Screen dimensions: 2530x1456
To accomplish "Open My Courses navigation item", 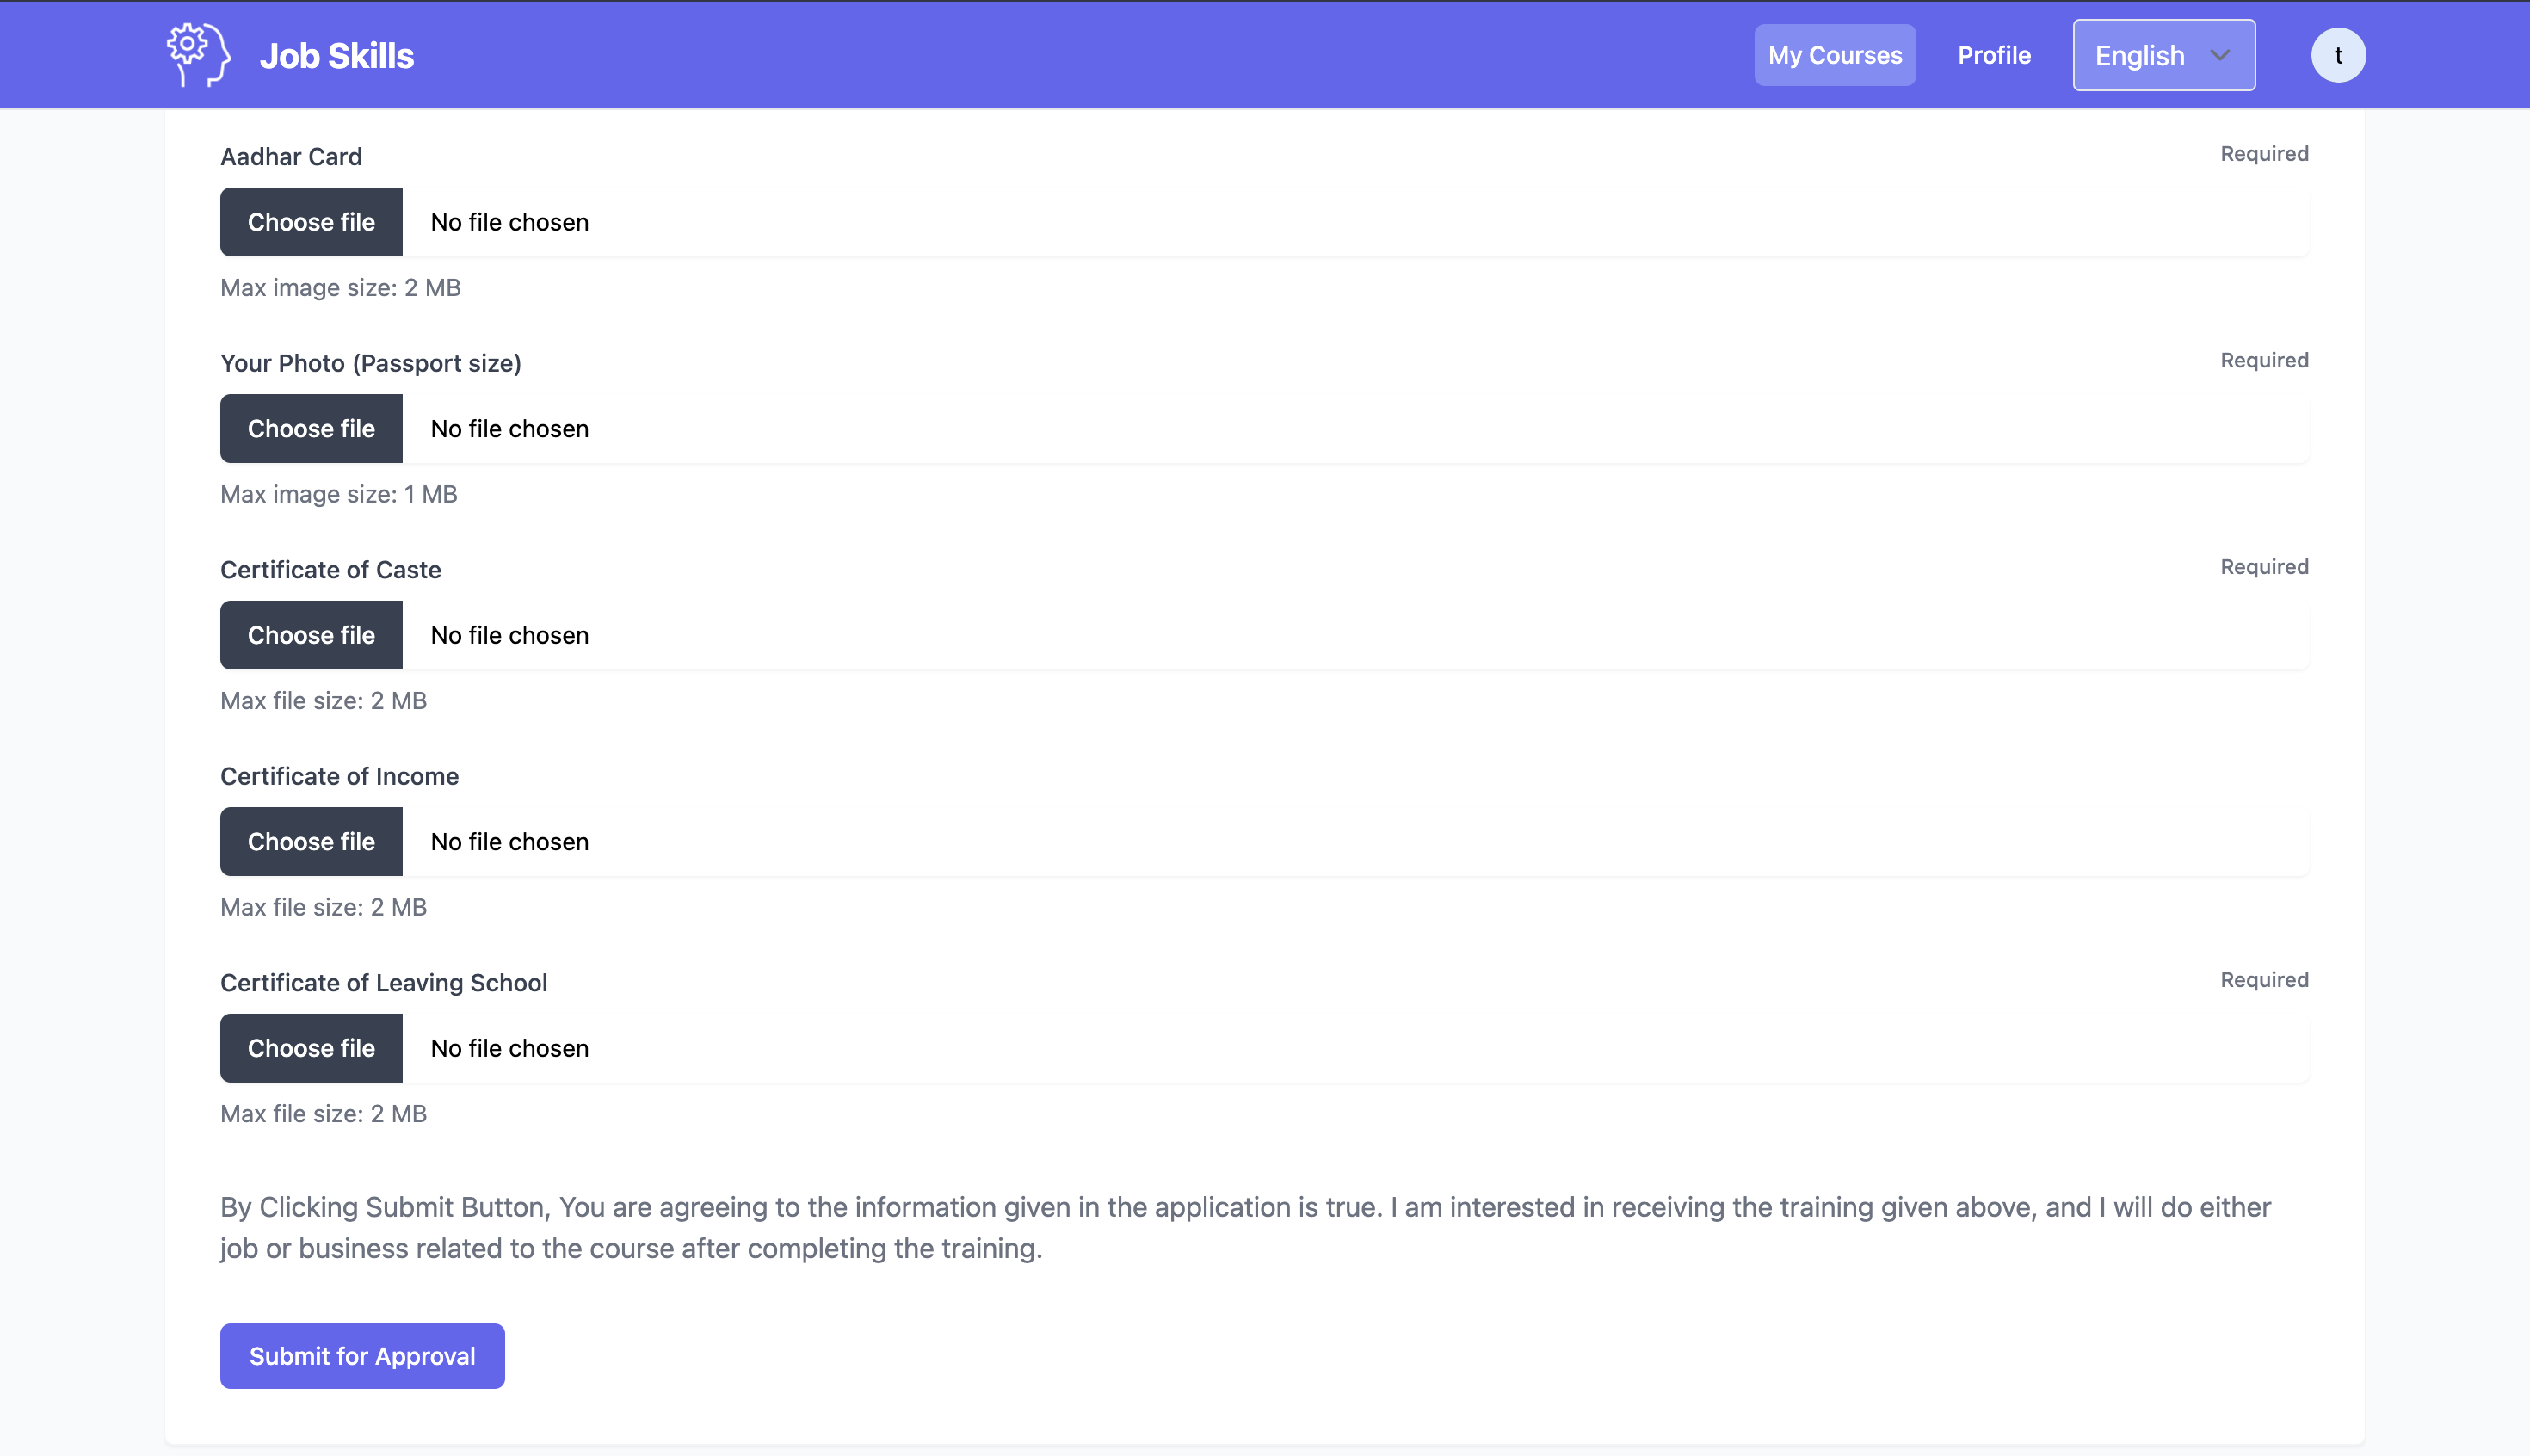I will point(1834,55).
